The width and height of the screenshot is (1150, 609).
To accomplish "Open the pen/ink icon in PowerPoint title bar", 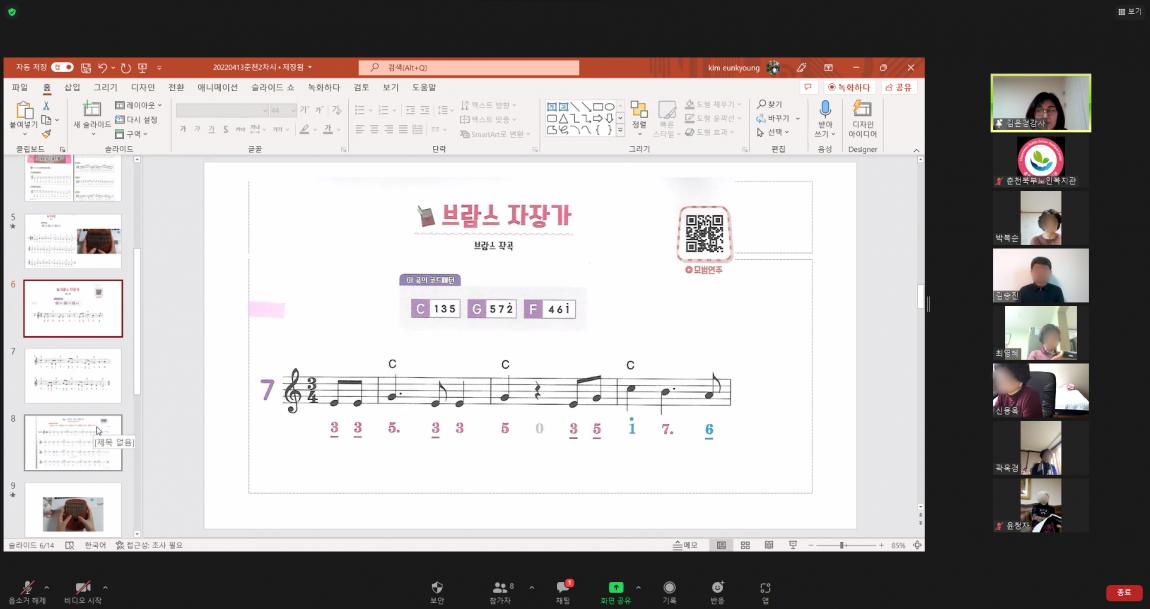I will click(801, 68).
